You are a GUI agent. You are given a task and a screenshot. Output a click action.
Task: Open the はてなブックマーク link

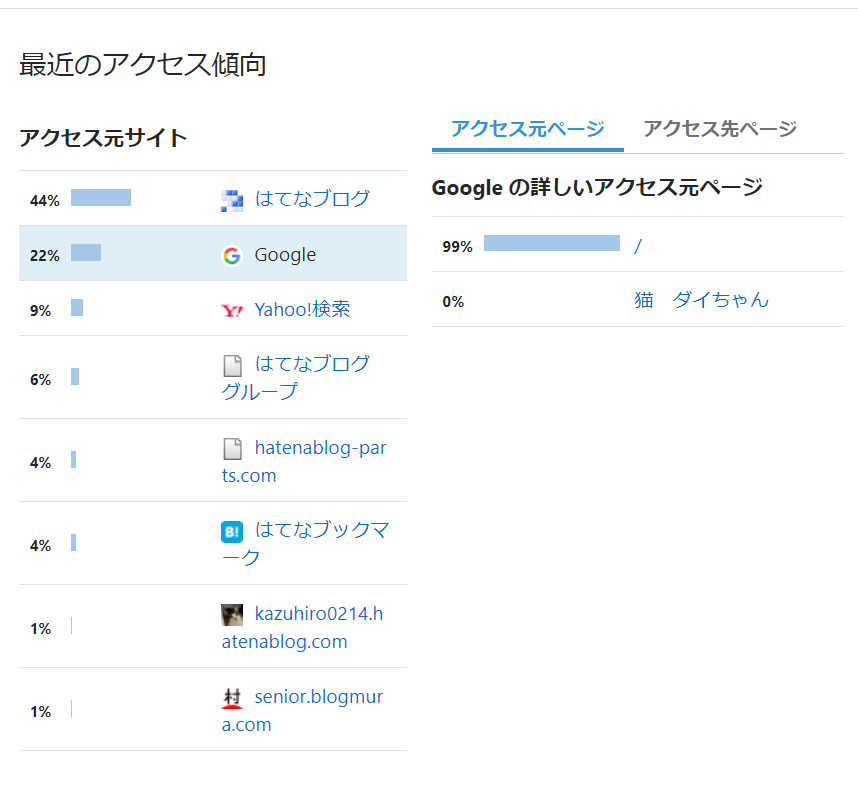305,543
